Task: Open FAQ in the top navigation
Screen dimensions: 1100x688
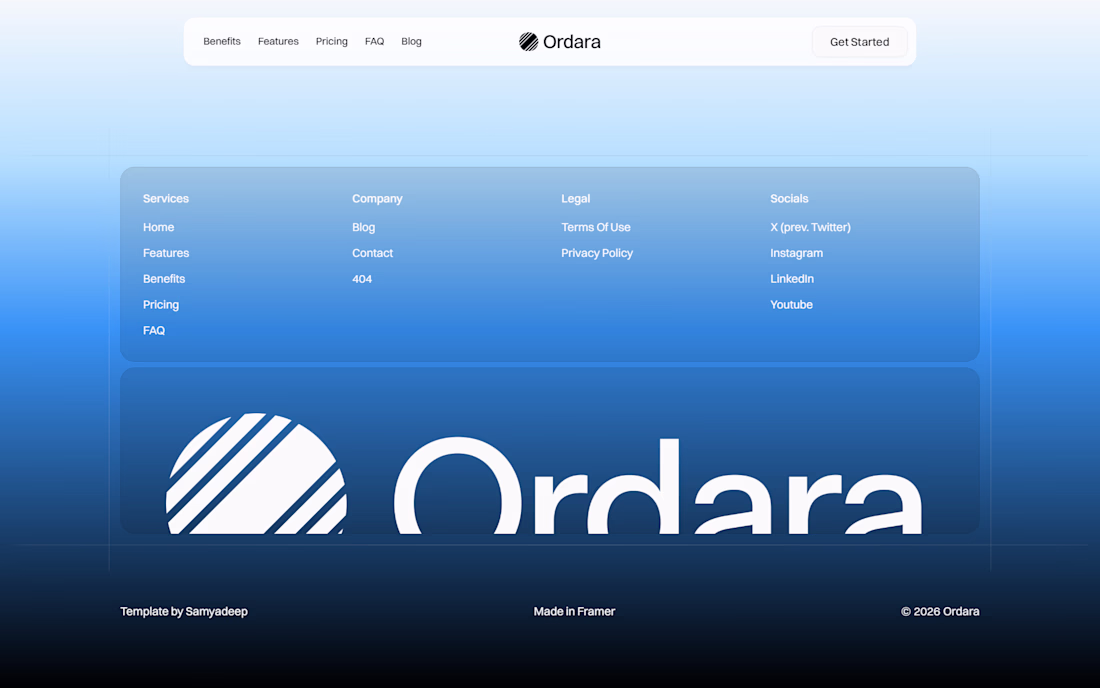Action: point(374,41)
